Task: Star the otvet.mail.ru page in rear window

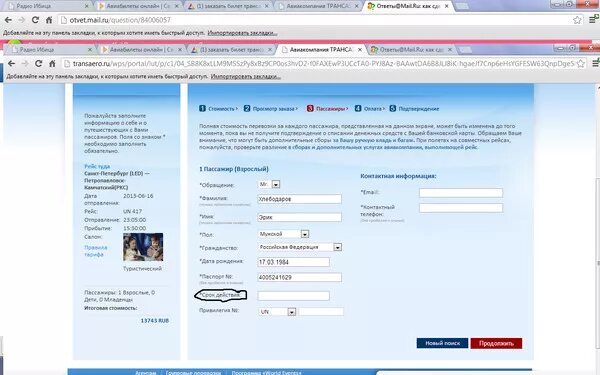Action: (577, 20)
